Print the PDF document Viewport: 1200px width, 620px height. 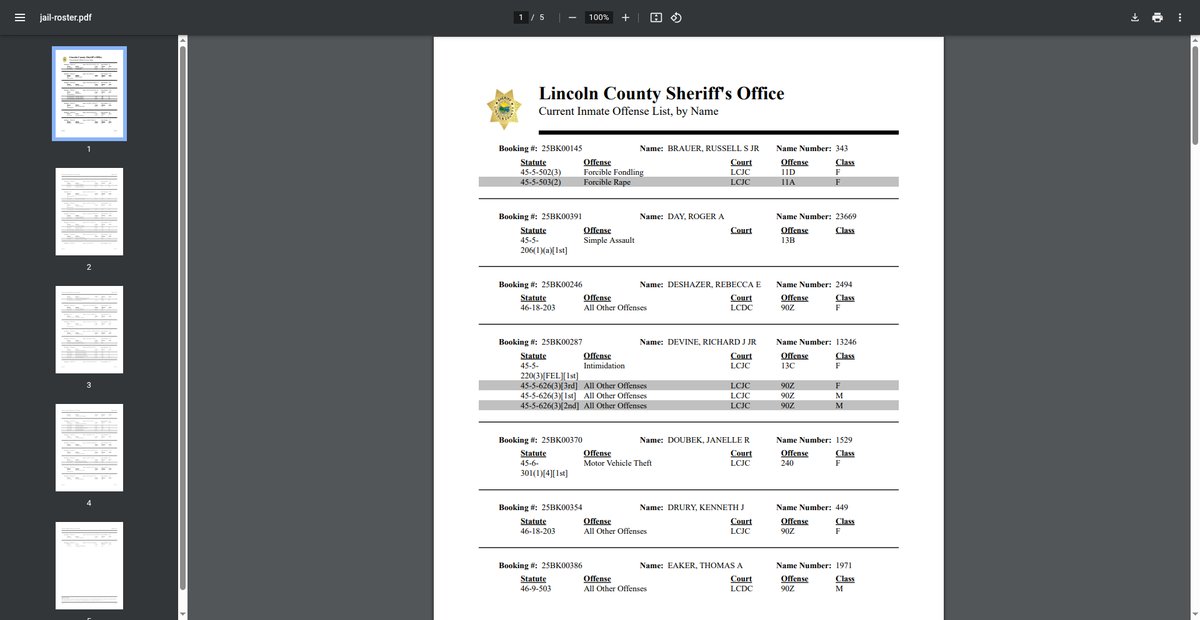(1157, 18)
